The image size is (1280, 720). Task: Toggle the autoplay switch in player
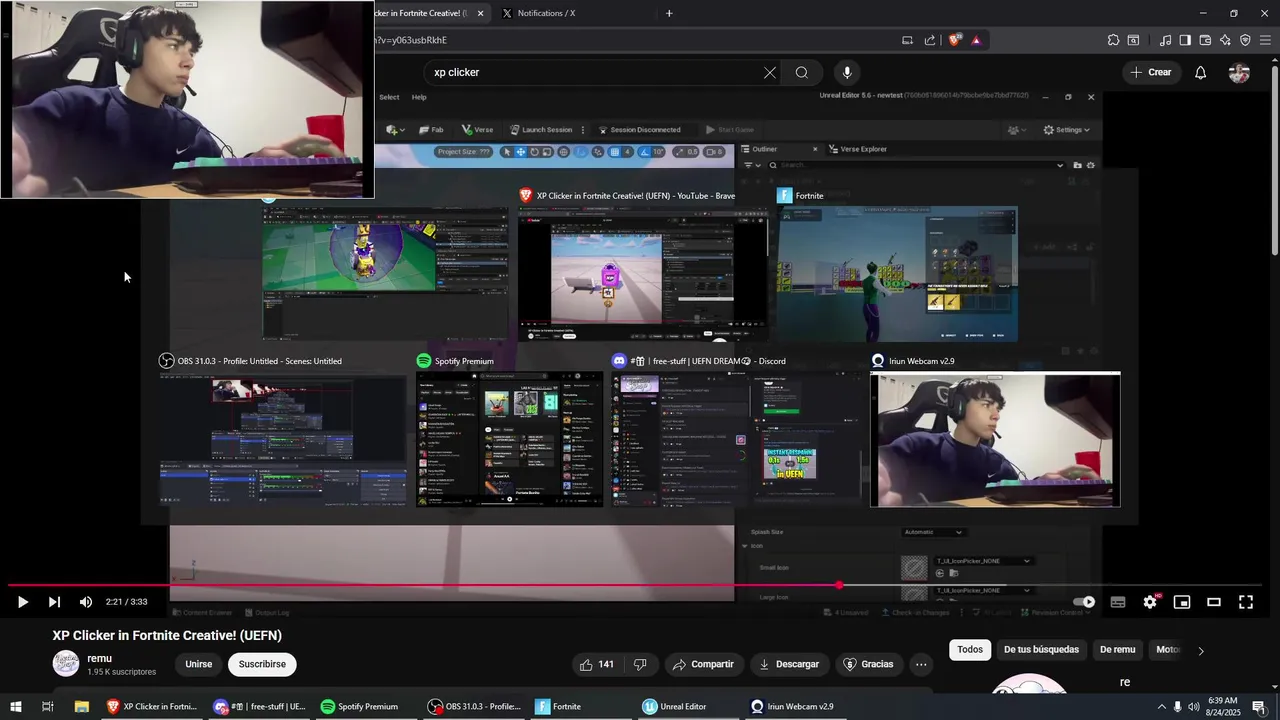(x=1084, y=602)
